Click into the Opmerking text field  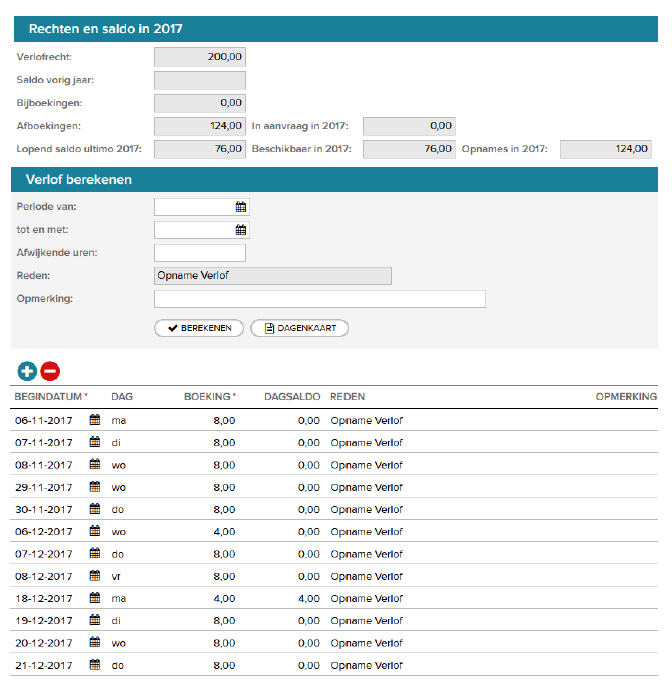coord(319,299)
